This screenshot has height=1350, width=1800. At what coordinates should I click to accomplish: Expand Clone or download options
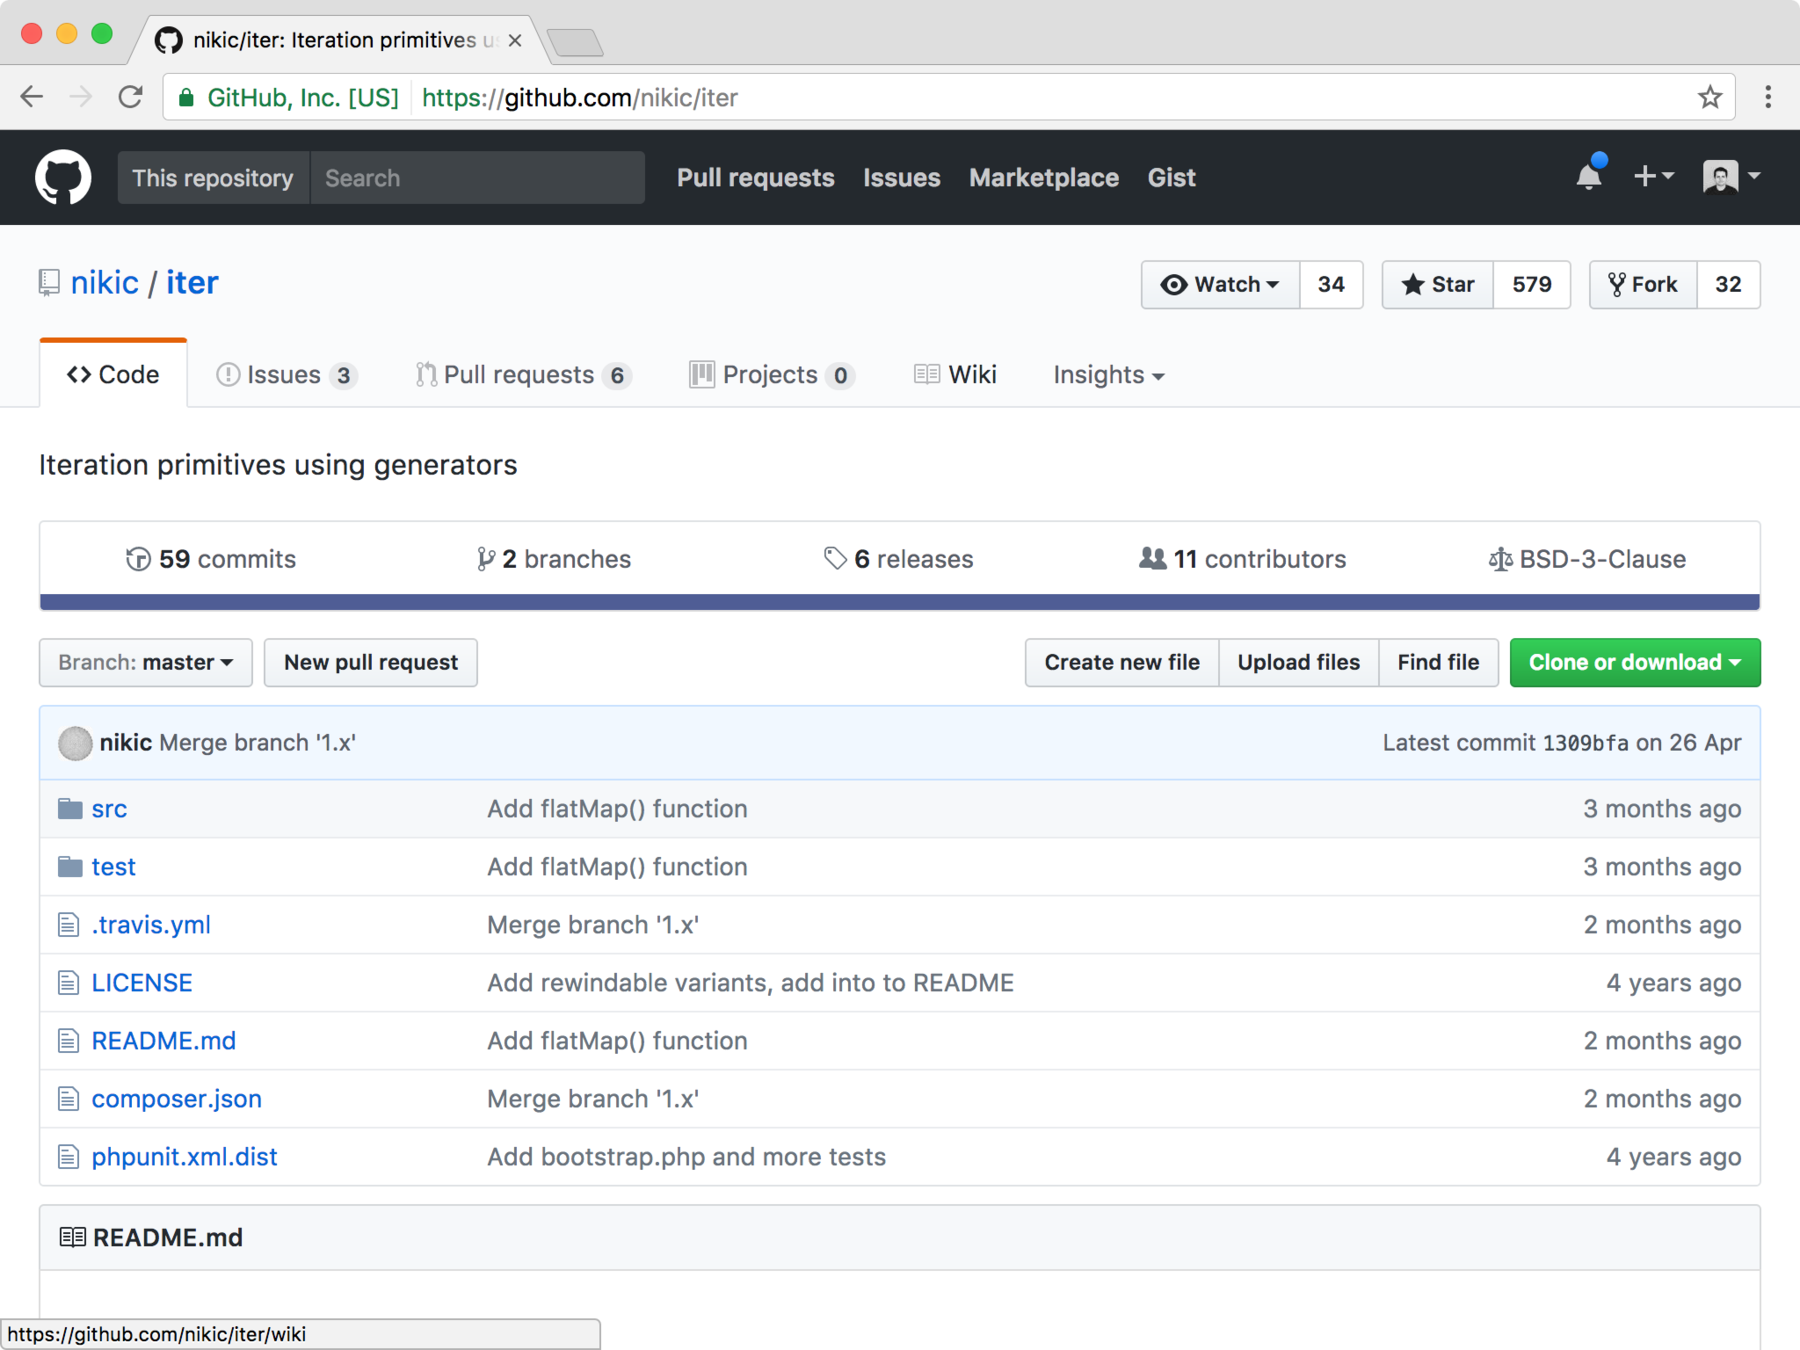1635,663
